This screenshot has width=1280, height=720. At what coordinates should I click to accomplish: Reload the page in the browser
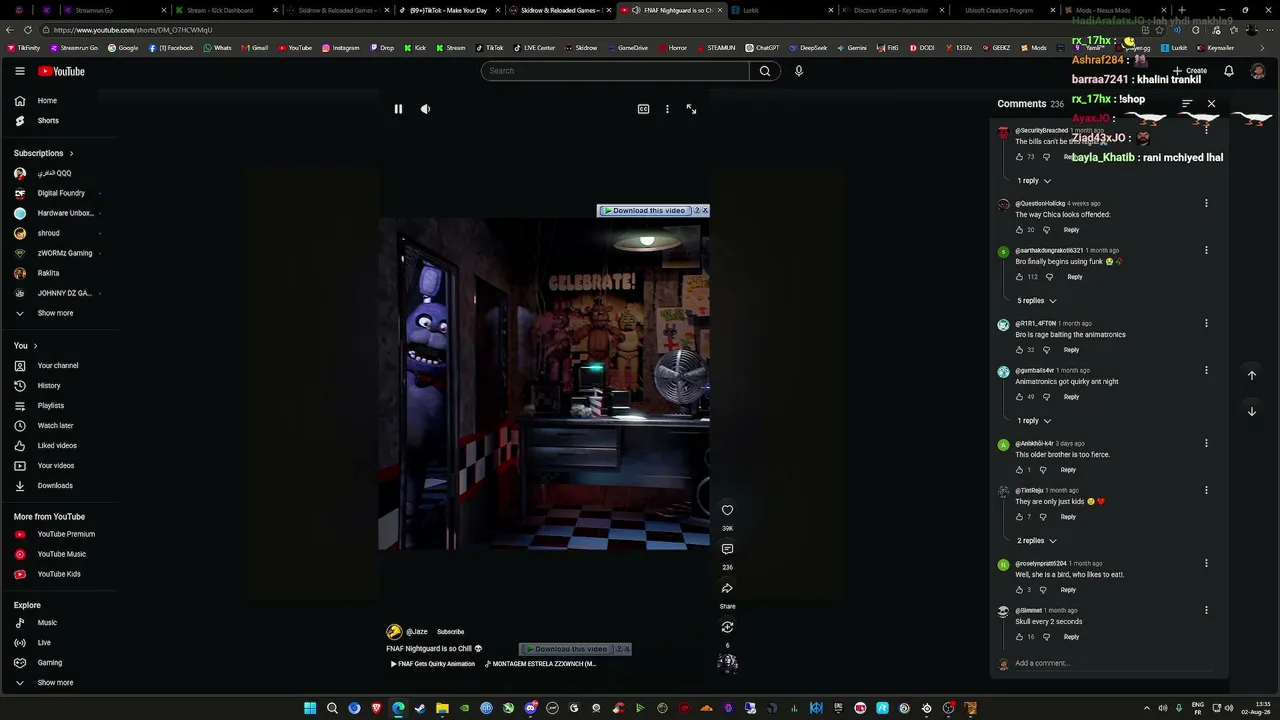click(28, 30)
